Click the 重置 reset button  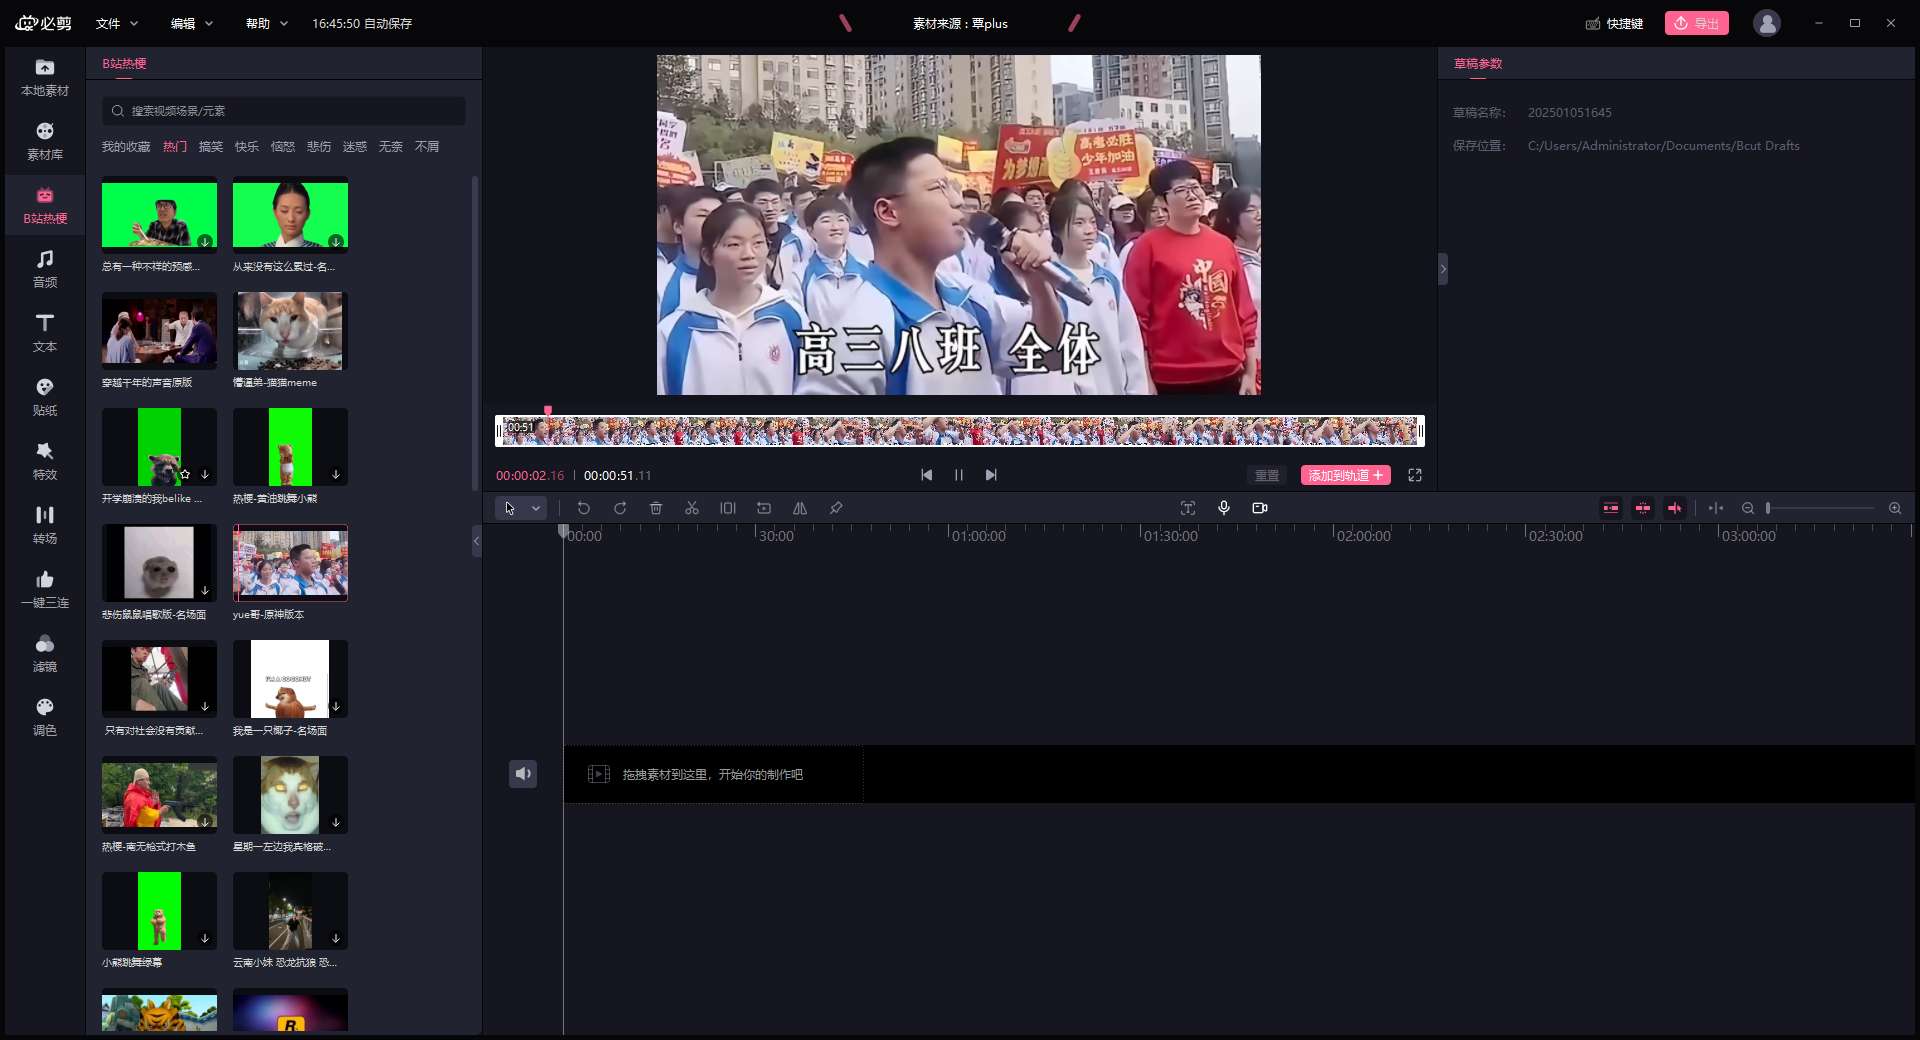[x=1267, y=475]
